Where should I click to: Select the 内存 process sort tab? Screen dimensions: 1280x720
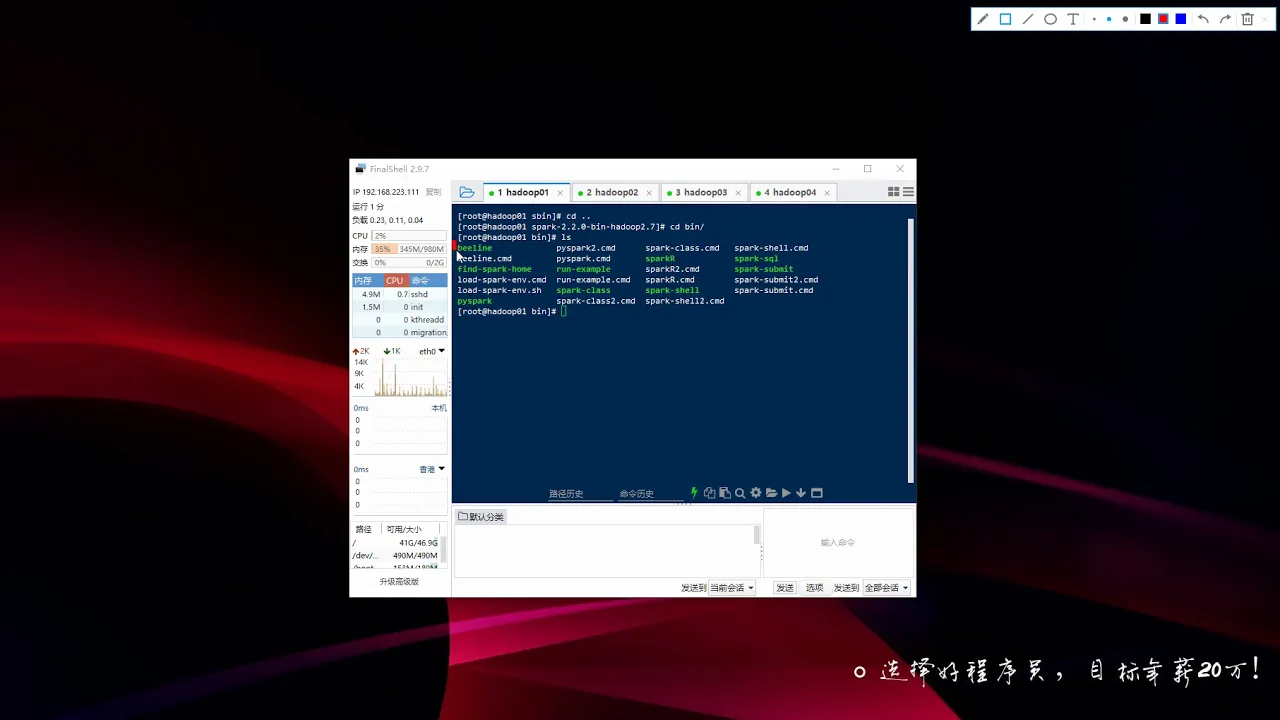[363, 281]
